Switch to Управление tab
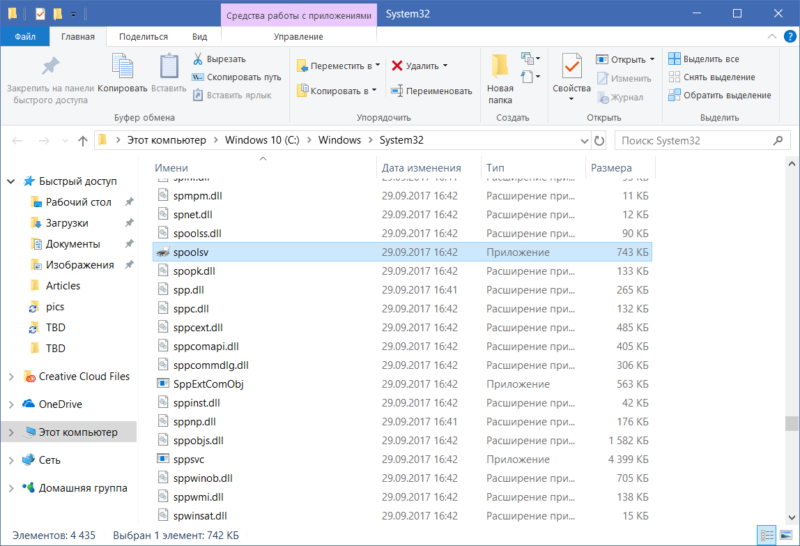The image size is (800, 546). tap(298, 37)
